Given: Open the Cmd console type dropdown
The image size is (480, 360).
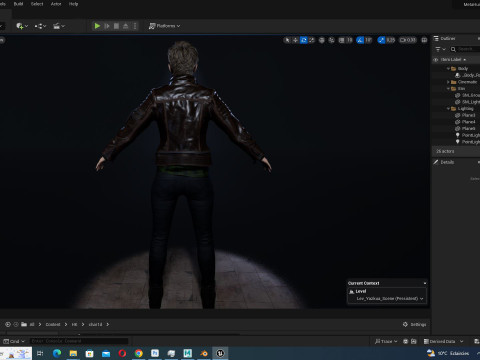Looking at the screenshot, I should point(14,341).
